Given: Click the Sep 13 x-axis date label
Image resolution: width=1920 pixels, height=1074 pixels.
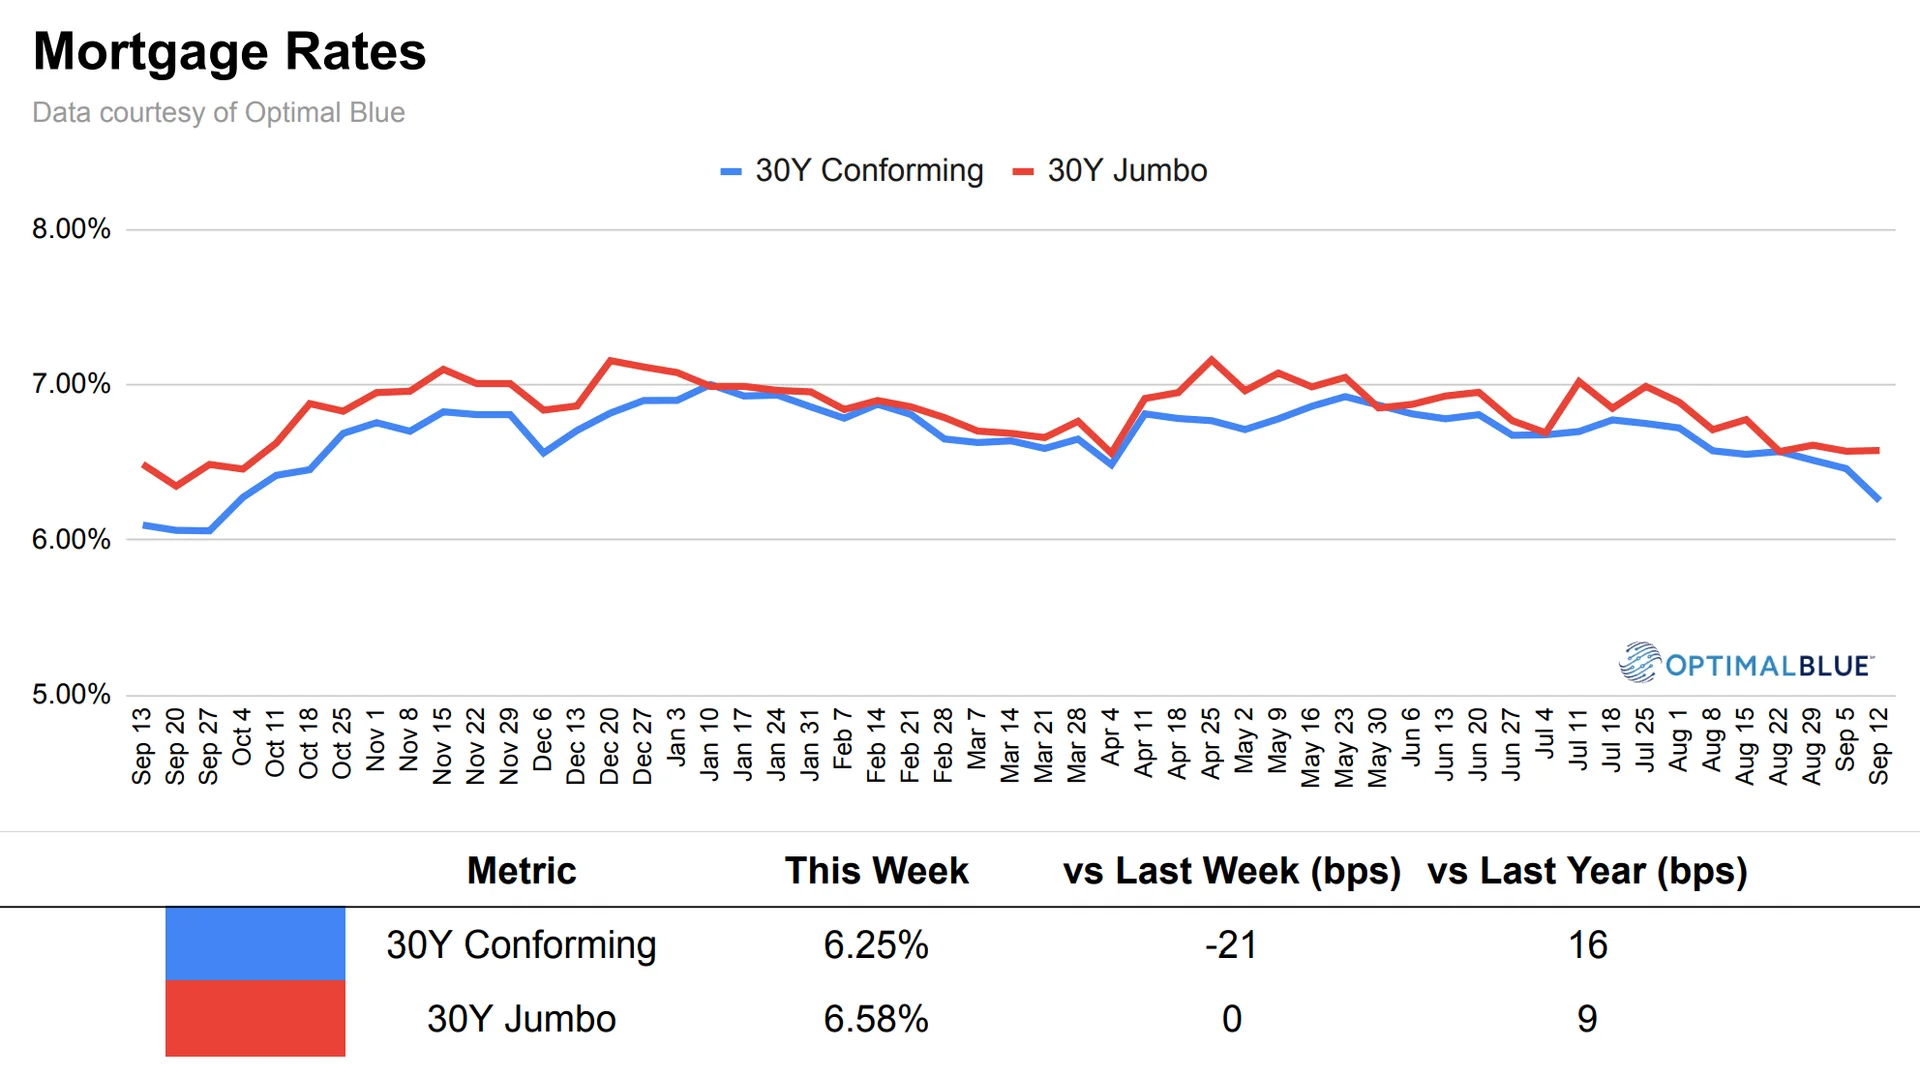Looking at the screenshot, I should tap(142, 746).
